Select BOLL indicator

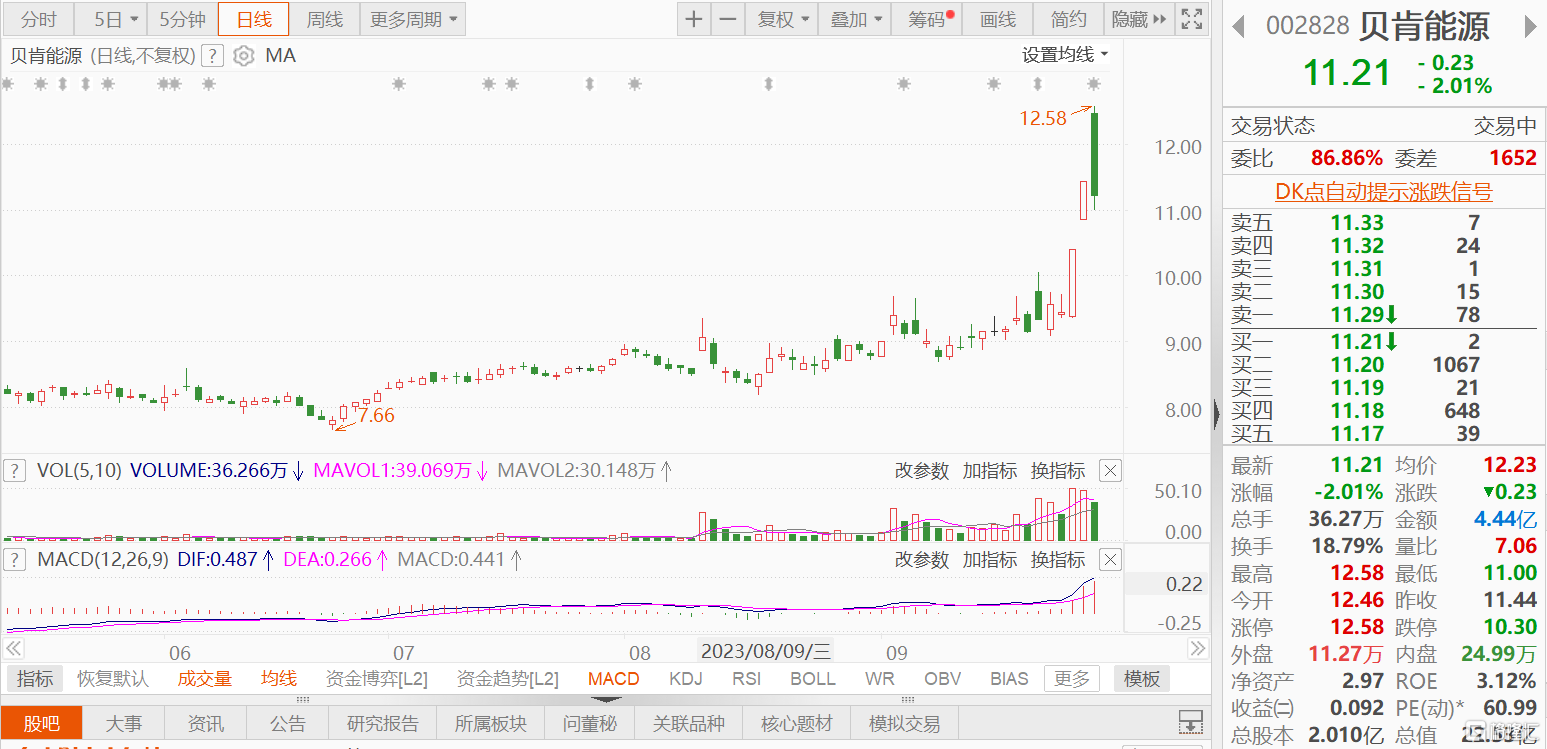[813, 679]
